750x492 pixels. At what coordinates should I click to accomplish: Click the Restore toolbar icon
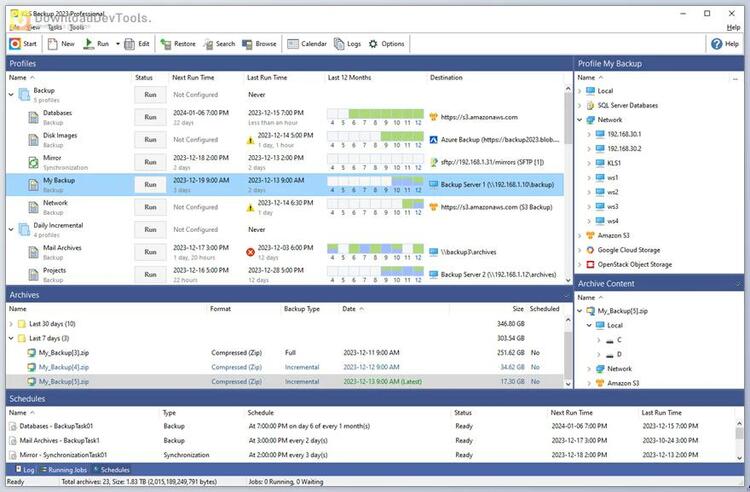coord(166,44)
